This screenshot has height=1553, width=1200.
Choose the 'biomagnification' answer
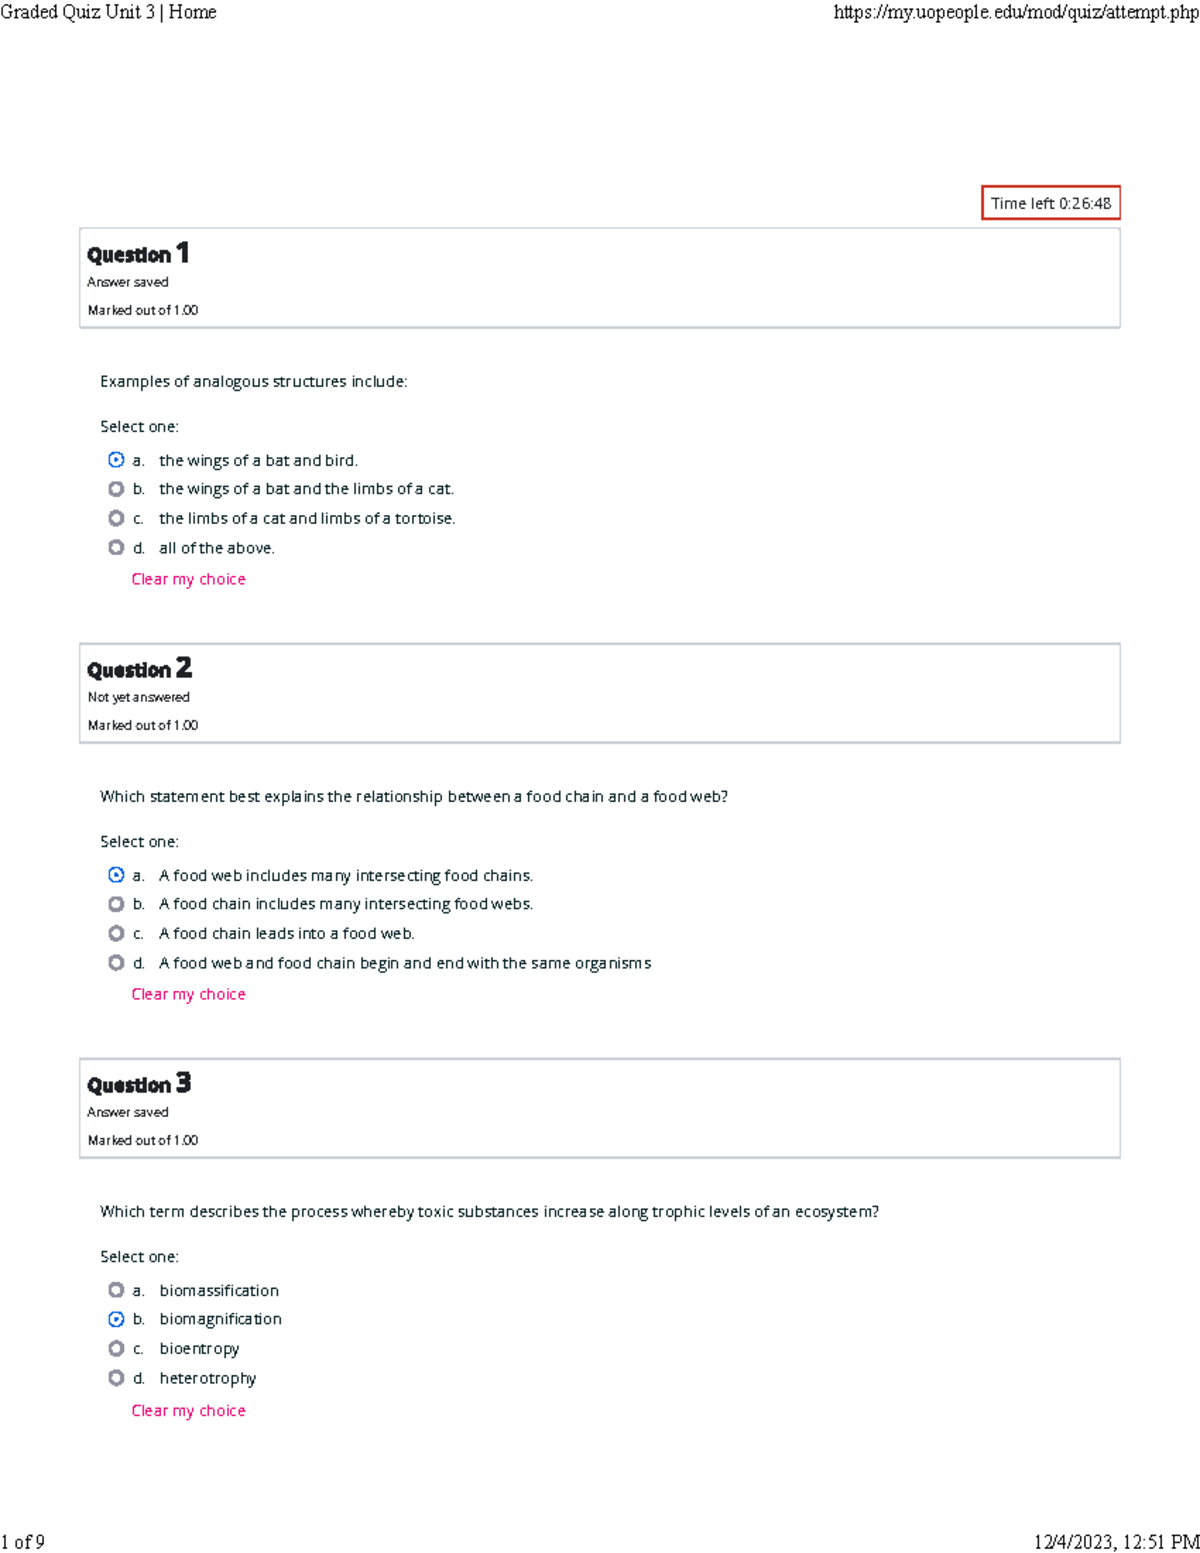pyautogui.click(x=116, y=1319)
